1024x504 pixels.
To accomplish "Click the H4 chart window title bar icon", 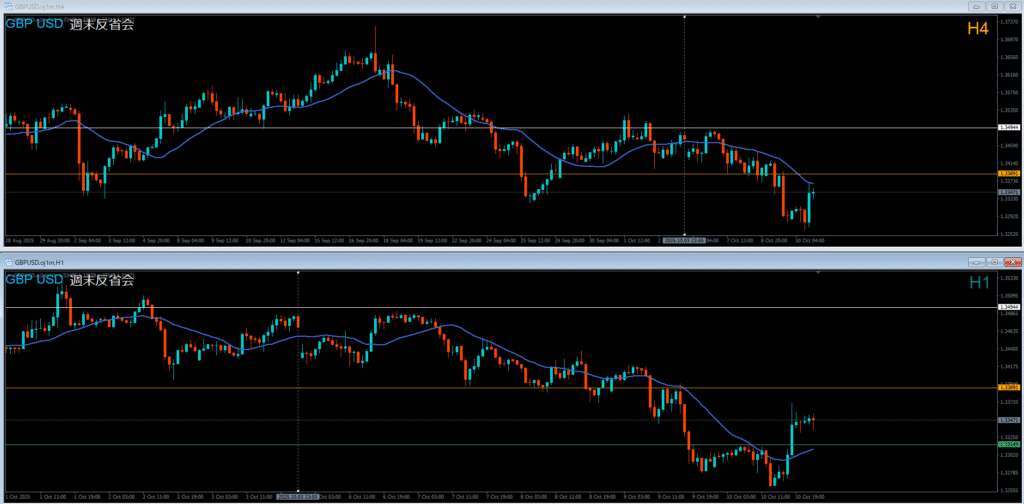I will 8,7.
